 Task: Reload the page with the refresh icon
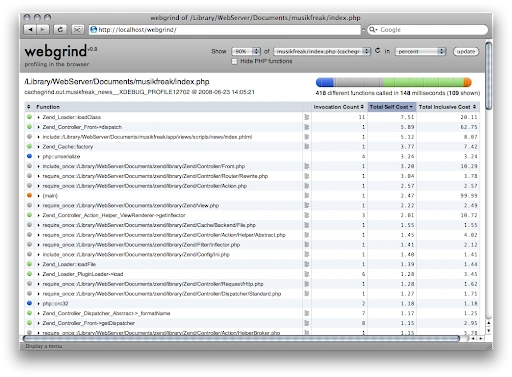60,30
